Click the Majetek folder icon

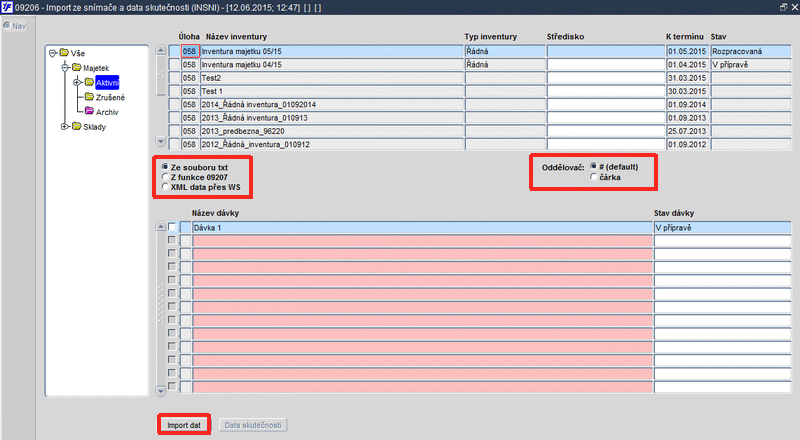coord(77,67)
